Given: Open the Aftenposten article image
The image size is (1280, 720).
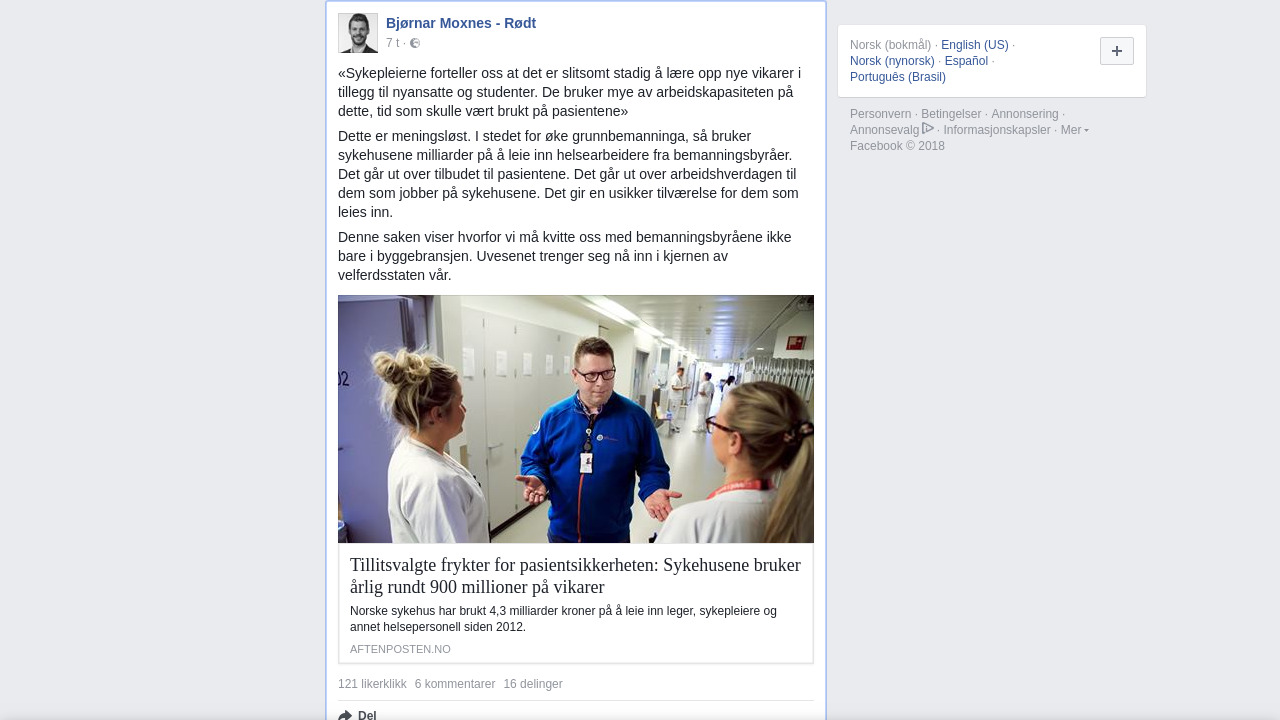Looking at the screenshot, I should (576, 419).
